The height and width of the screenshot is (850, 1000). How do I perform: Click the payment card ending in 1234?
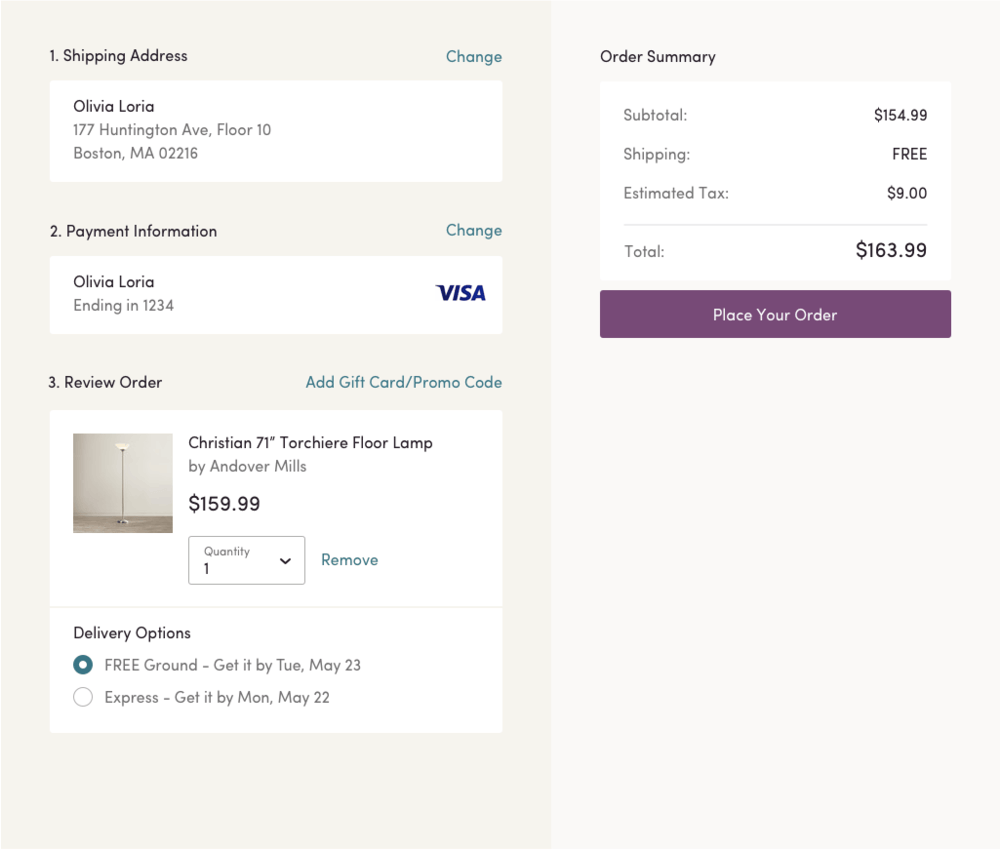click(x=276, y=295)
